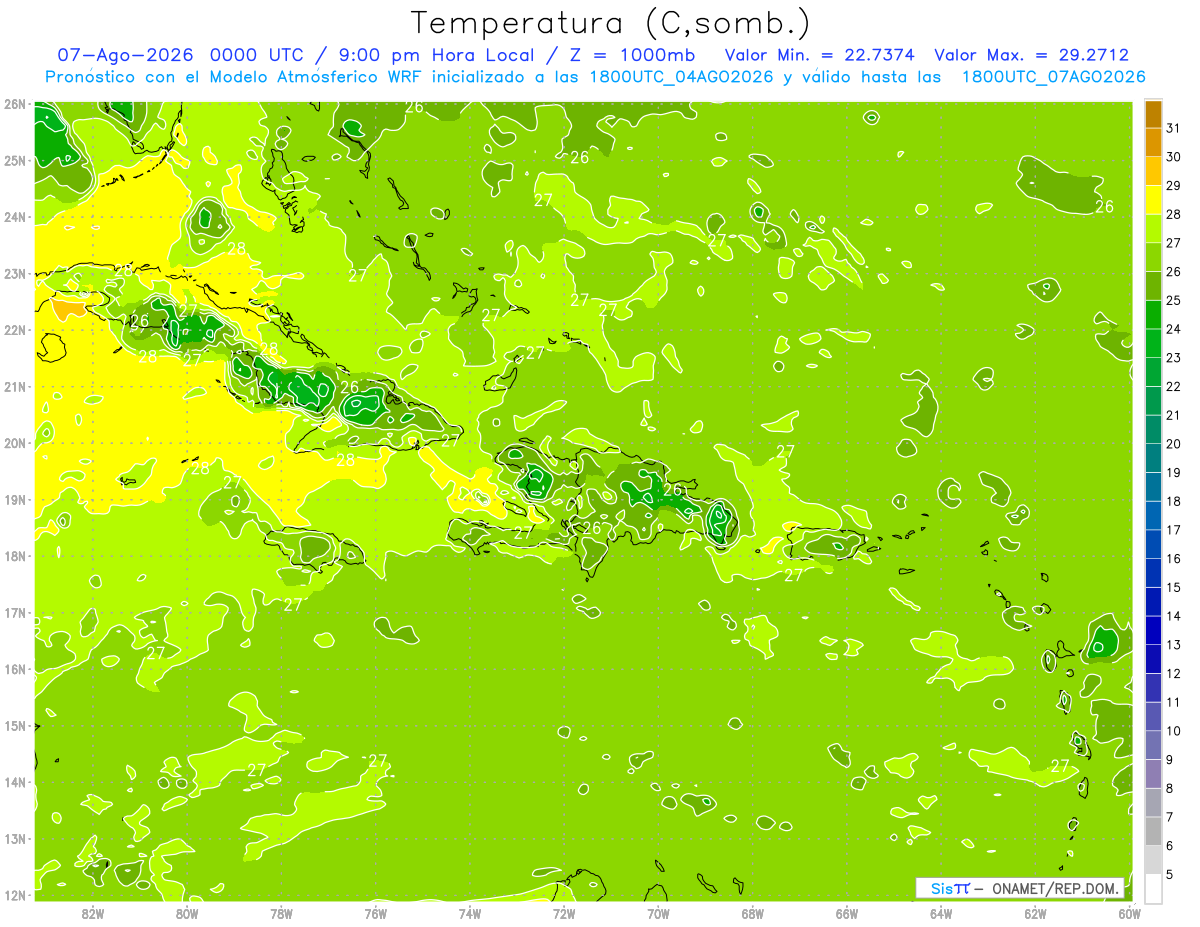Viewport: 1200px width, 927px height.
Task: Click the longitude axis label '60W'
Action: (x=1129, y=913)
